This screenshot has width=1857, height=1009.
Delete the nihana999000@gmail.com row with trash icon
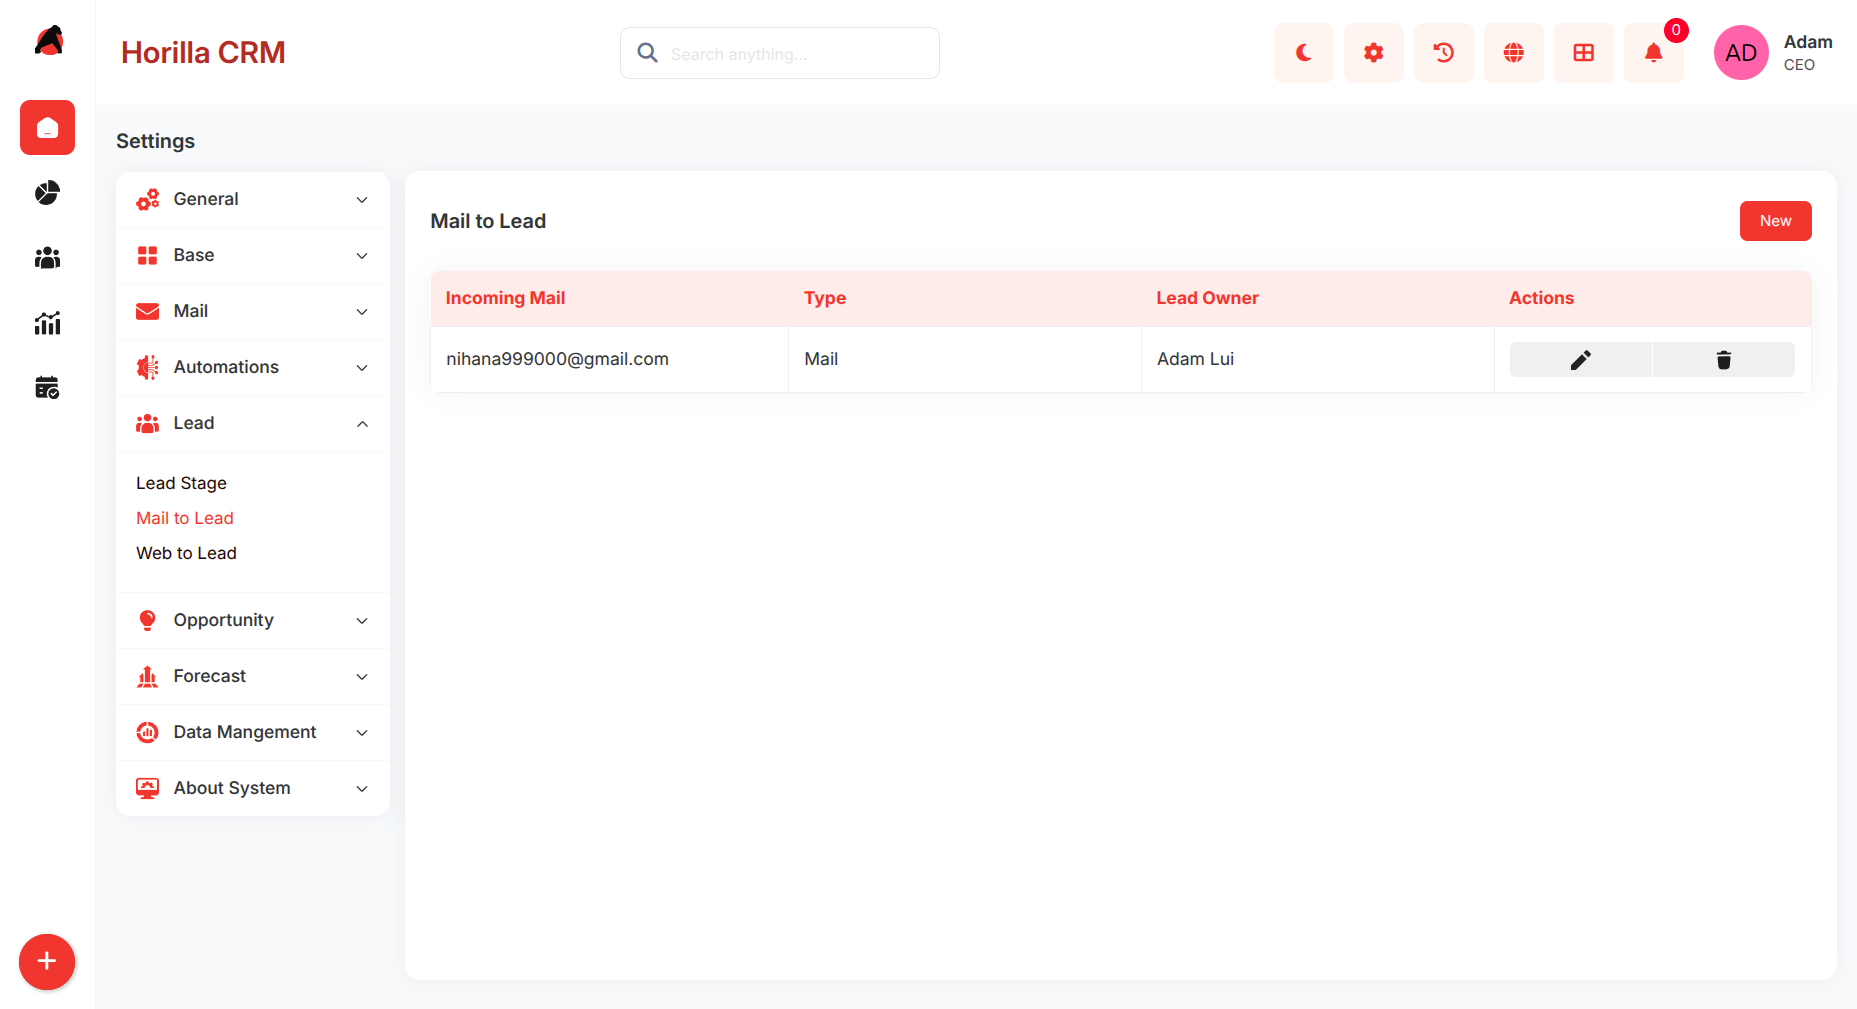[x=1724, y=360]
